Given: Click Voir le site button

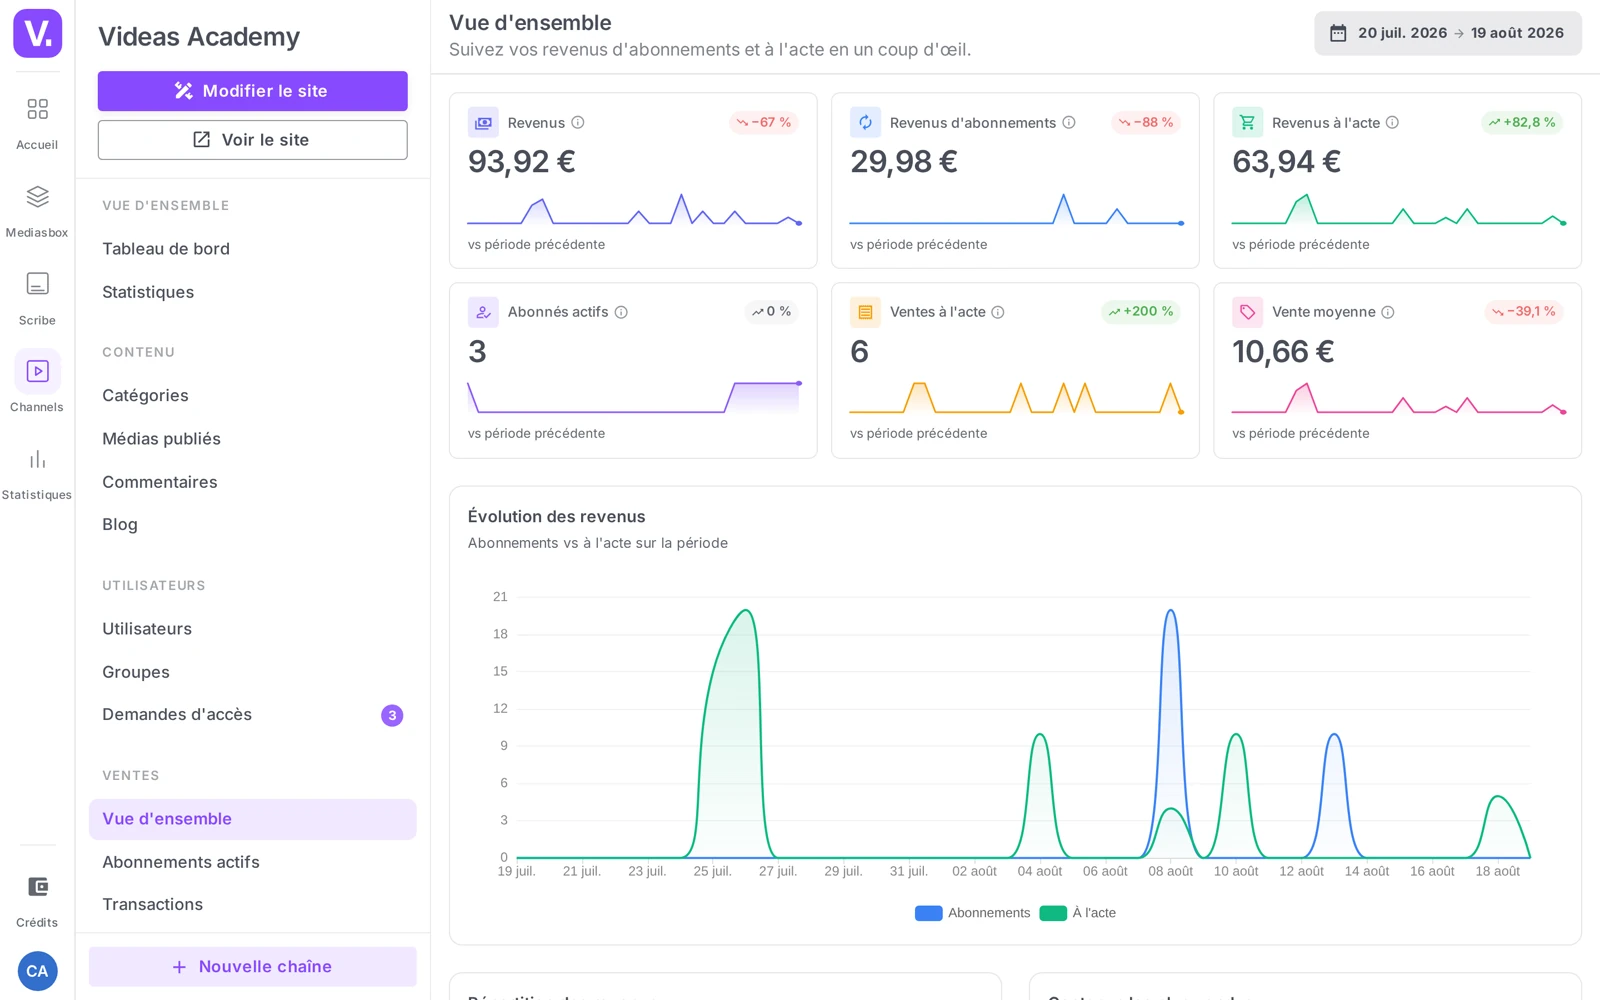Looking at the screenshot, I should click(252, 140).
